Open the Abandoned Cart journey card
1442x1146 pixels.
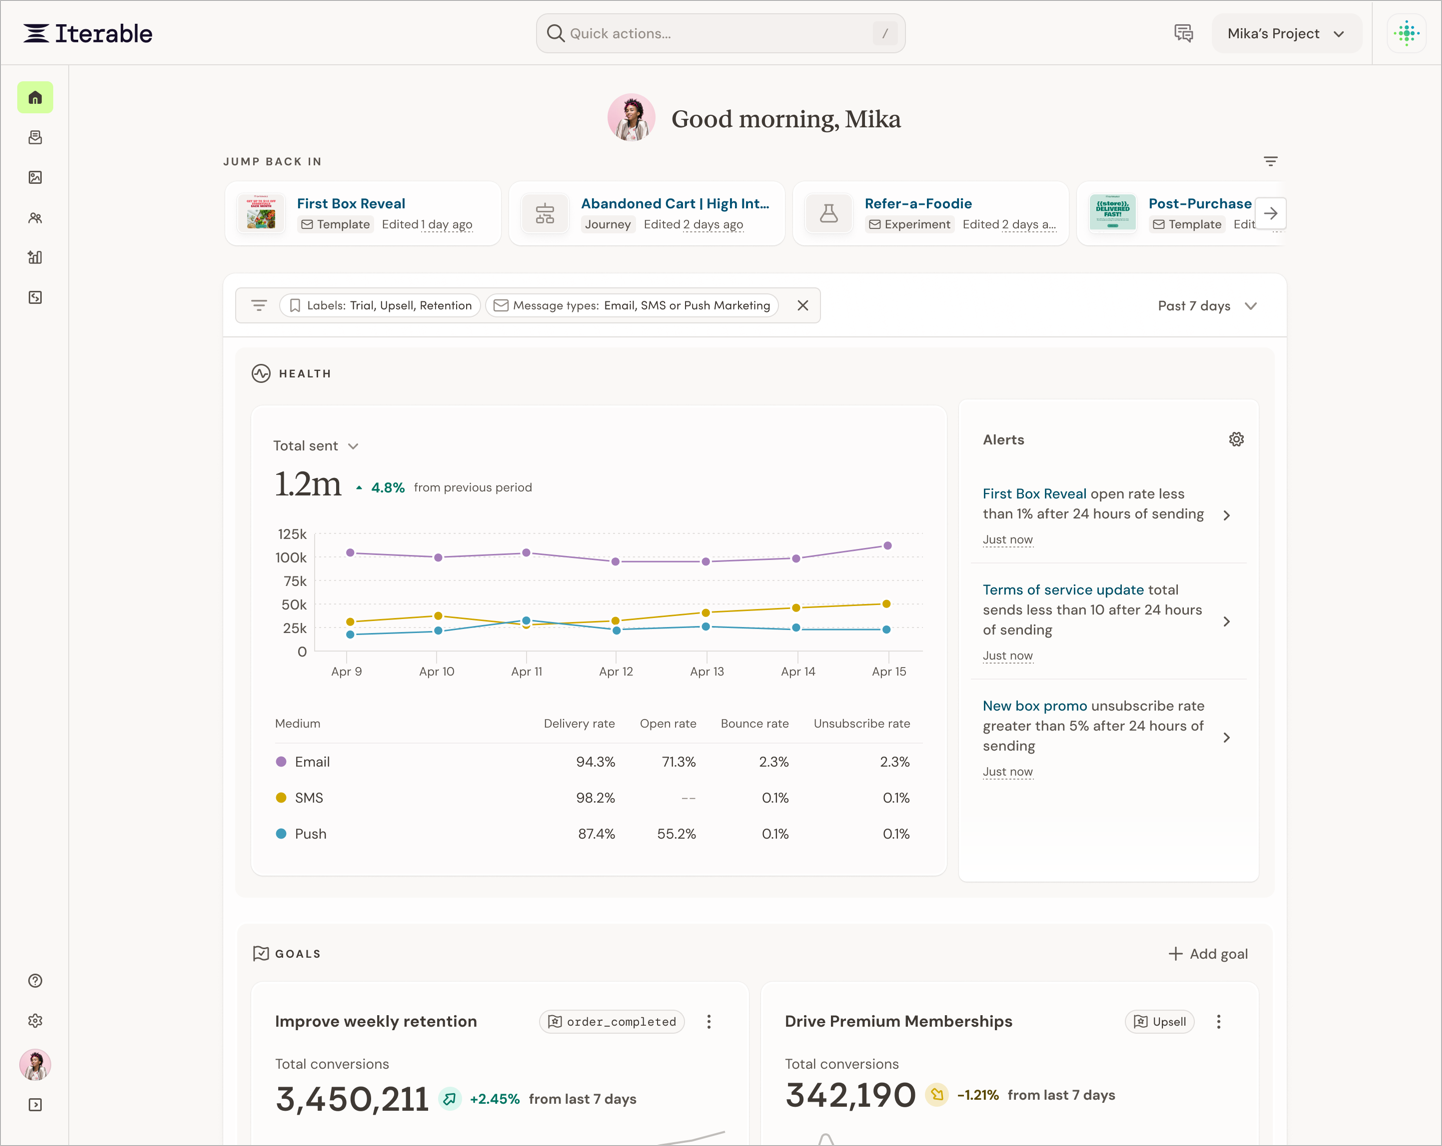pos(647,213)
